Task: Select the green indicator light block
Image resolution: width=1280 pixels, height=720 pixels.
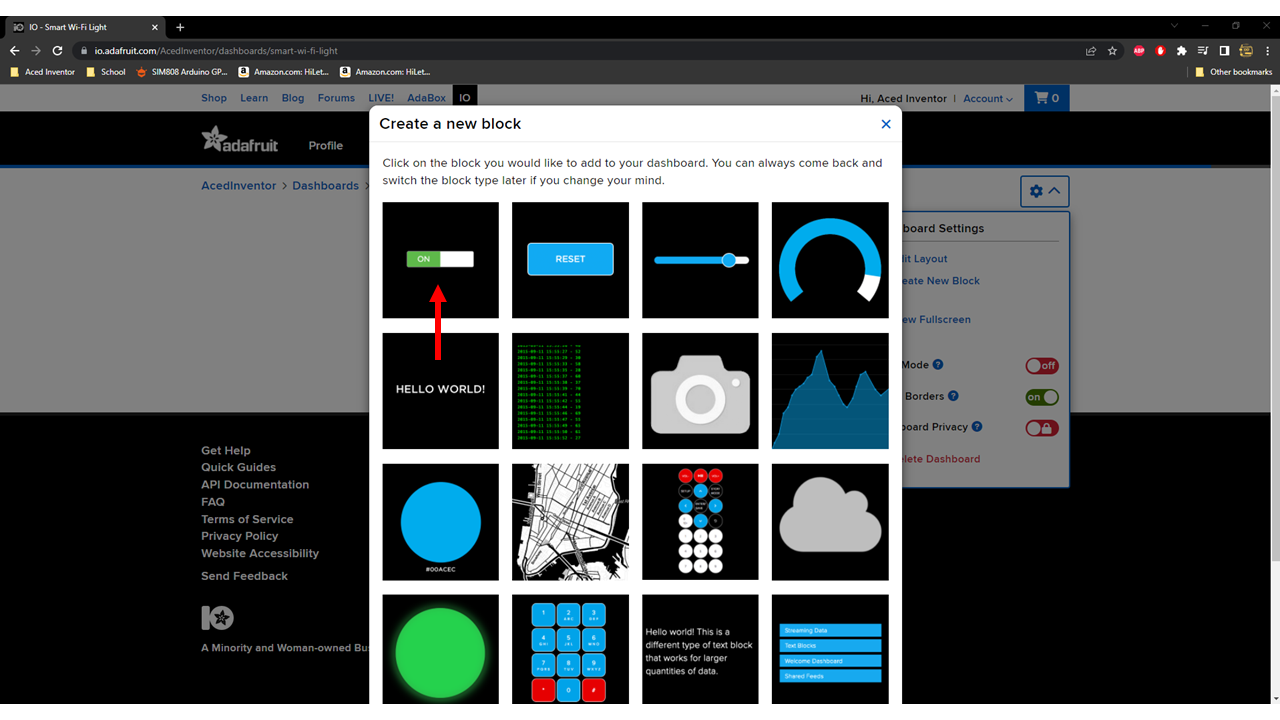Action: coord(440,650)
